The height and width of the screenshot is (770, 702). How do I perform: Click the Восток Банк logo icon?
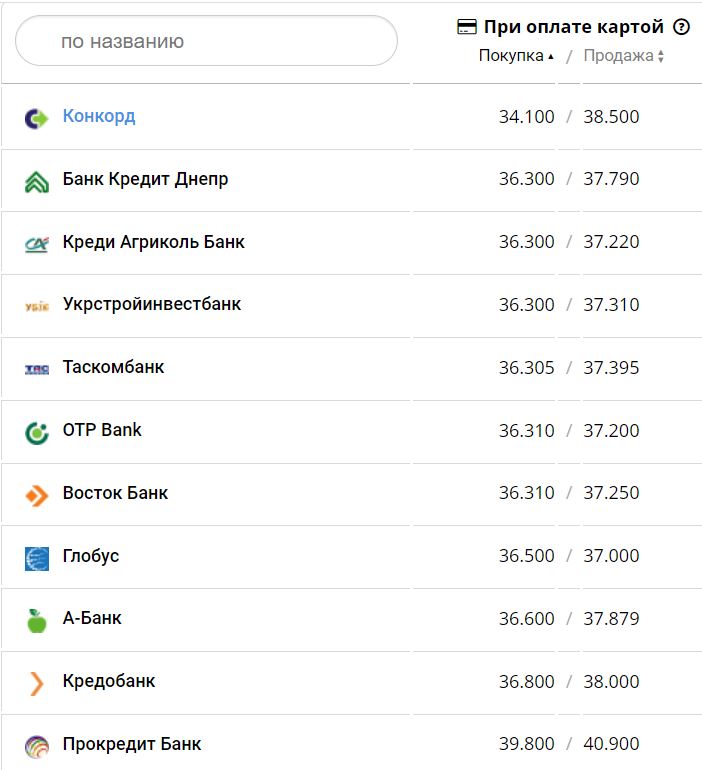[37, 495]
